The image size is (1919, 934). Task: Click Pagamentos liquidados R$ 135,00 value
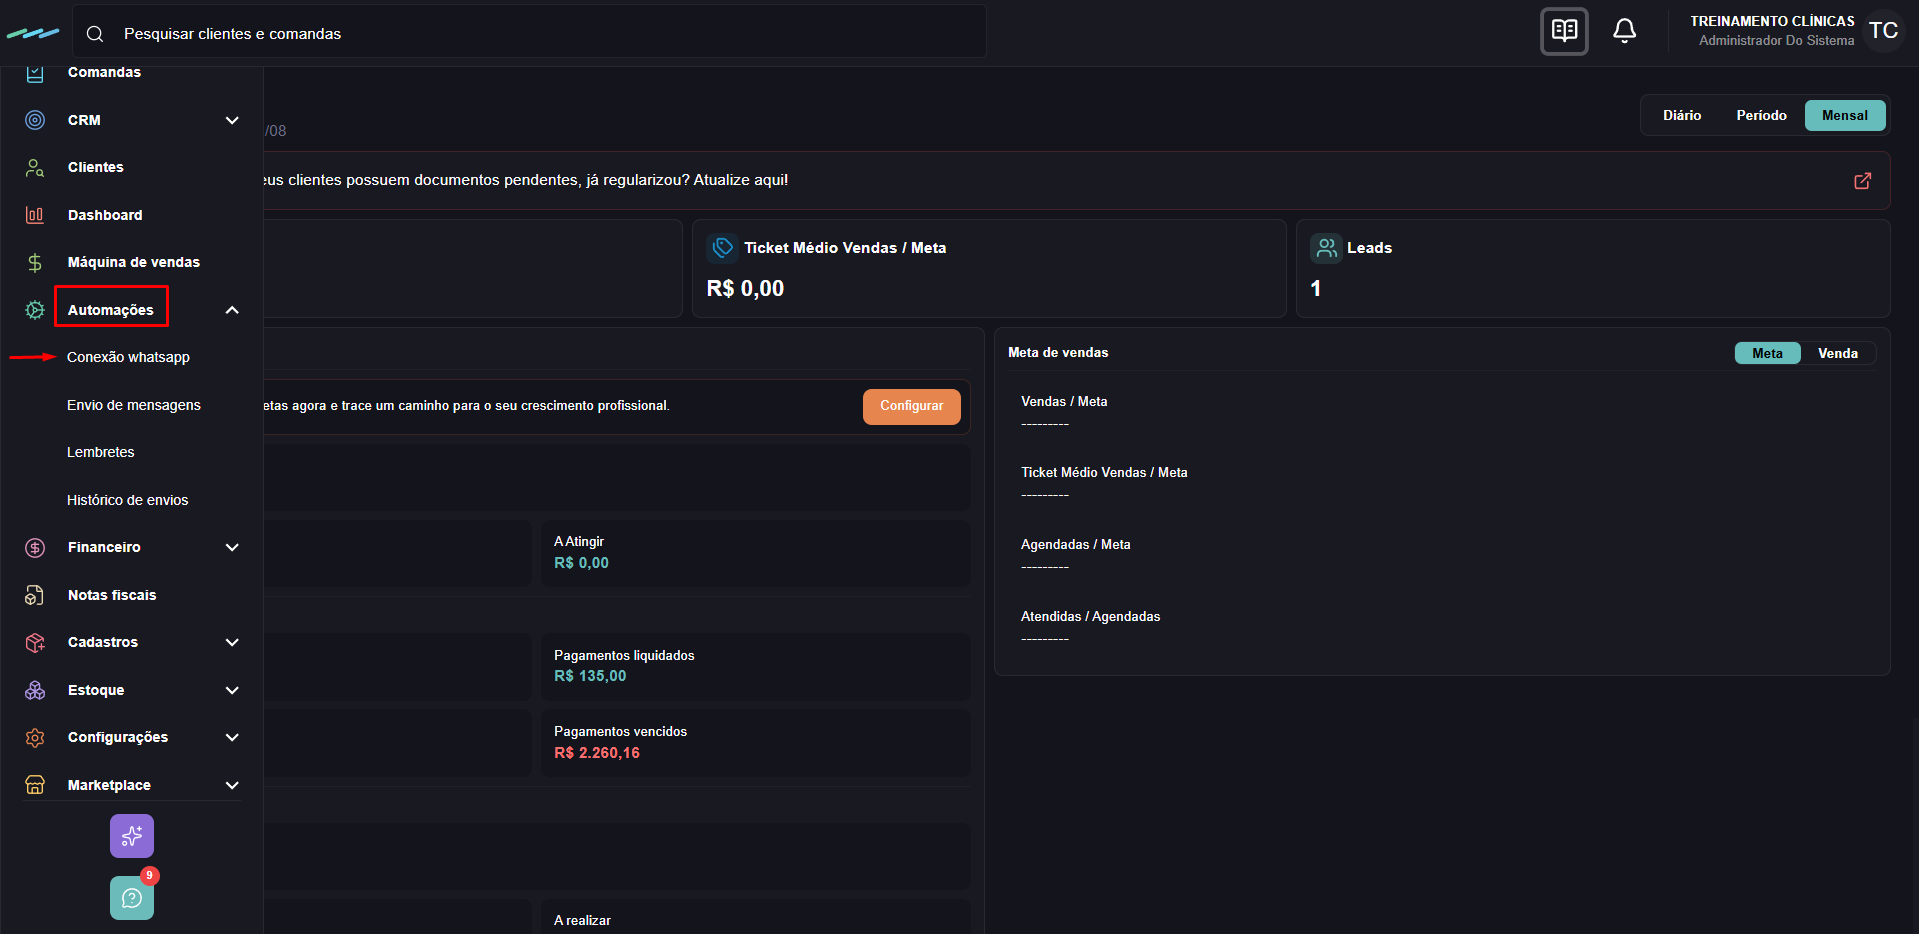[x=590, y=676]
